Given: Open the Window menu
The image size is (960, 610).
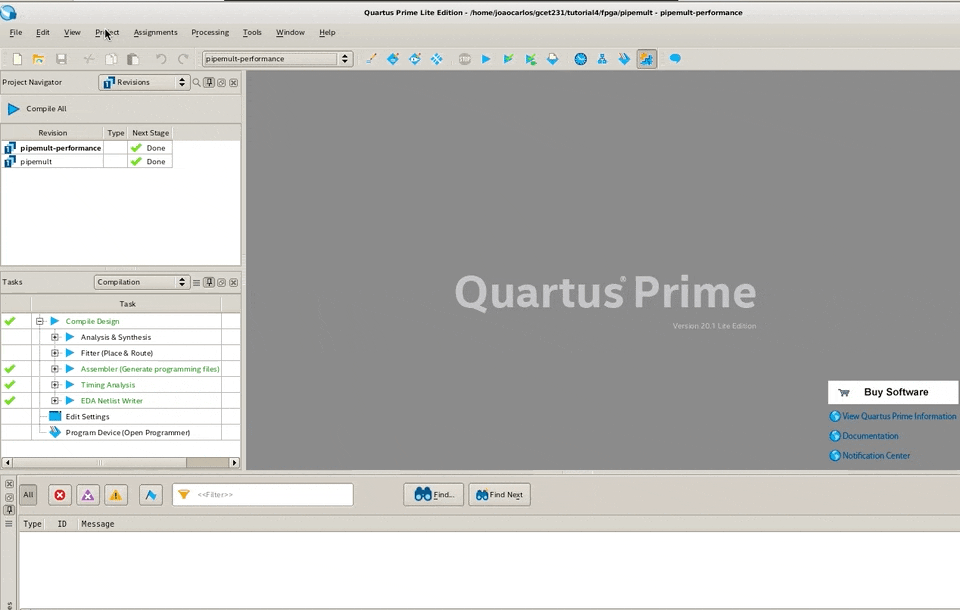Looking at the screenshot, I should coord(290,32).
